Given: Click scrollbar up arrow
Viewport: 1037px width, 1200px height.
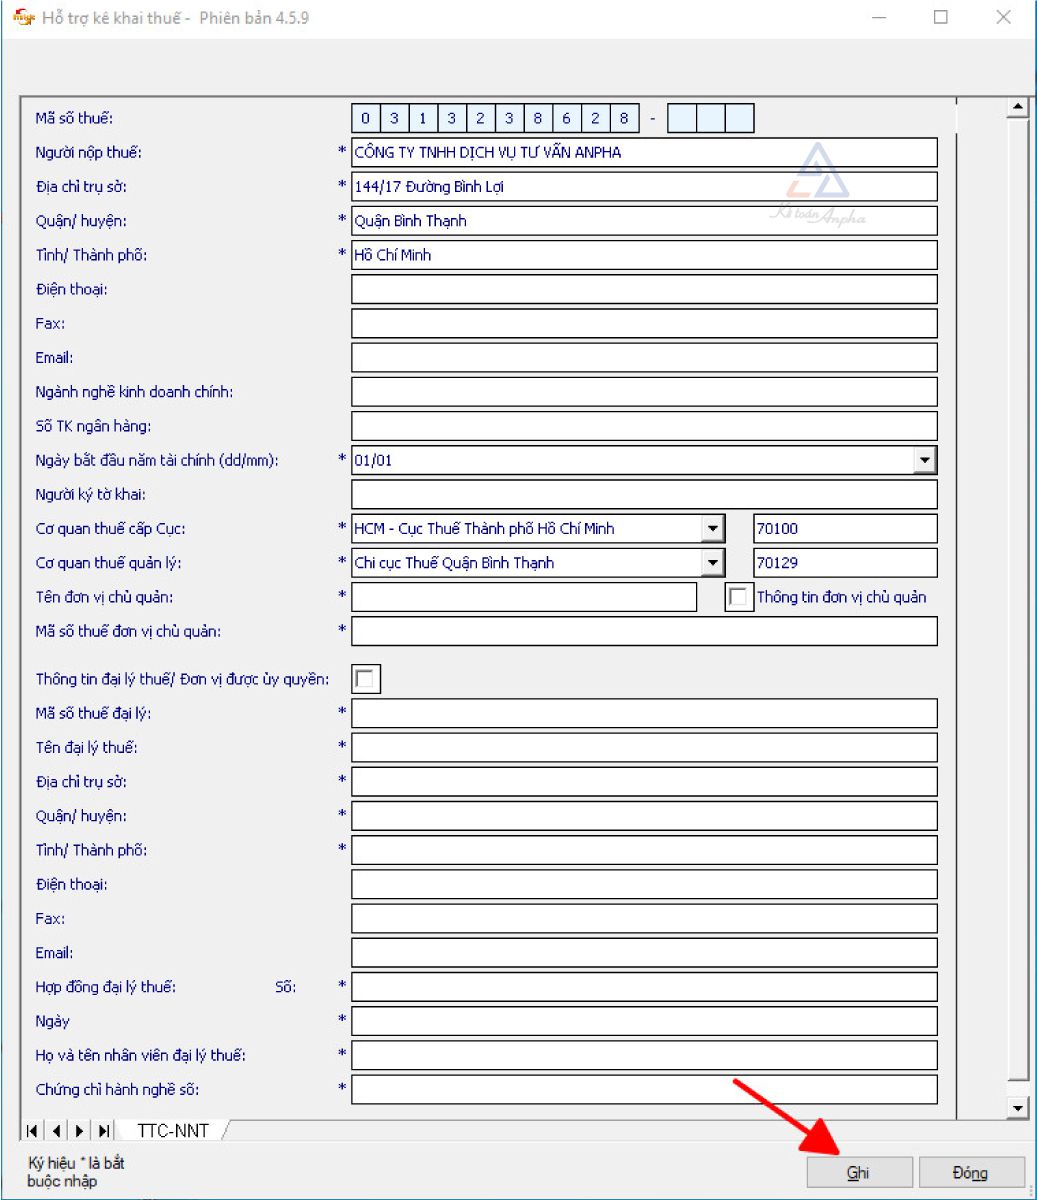Looking at the screenshot, I should coord(1018,108).
